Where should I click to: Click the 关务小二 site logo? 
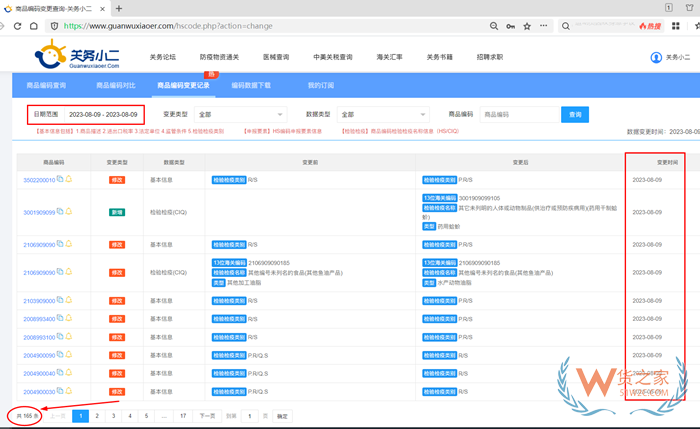(x=77, y=54)
